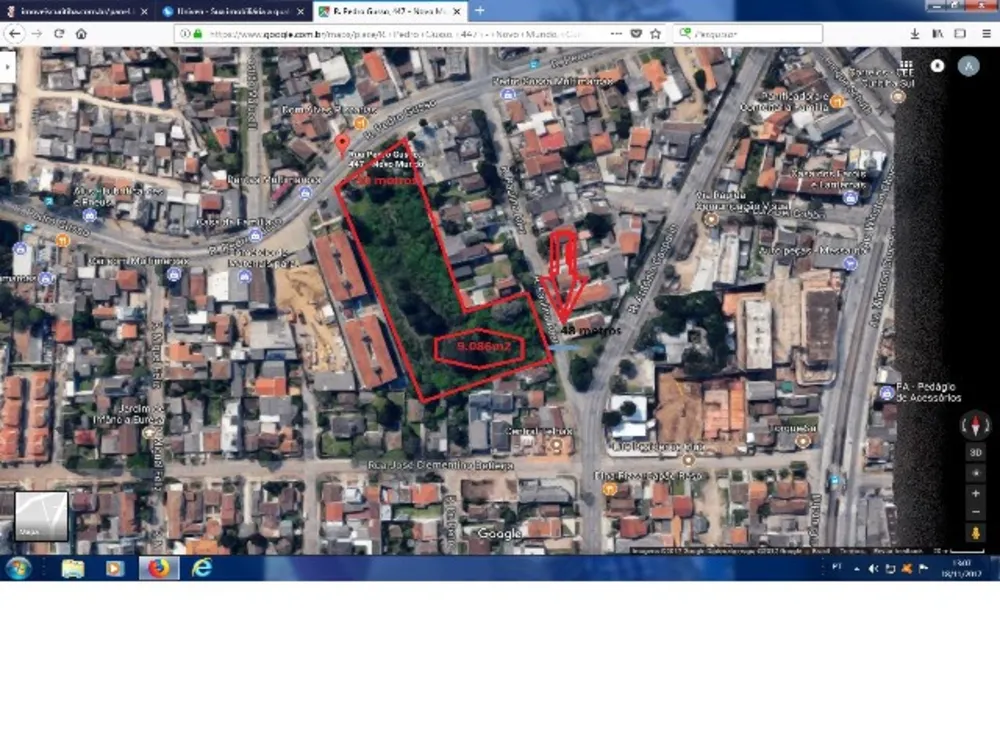Open the Firefox downloads arrow
The height and width of the screenshot is (750, 1000).
point(915,34)
